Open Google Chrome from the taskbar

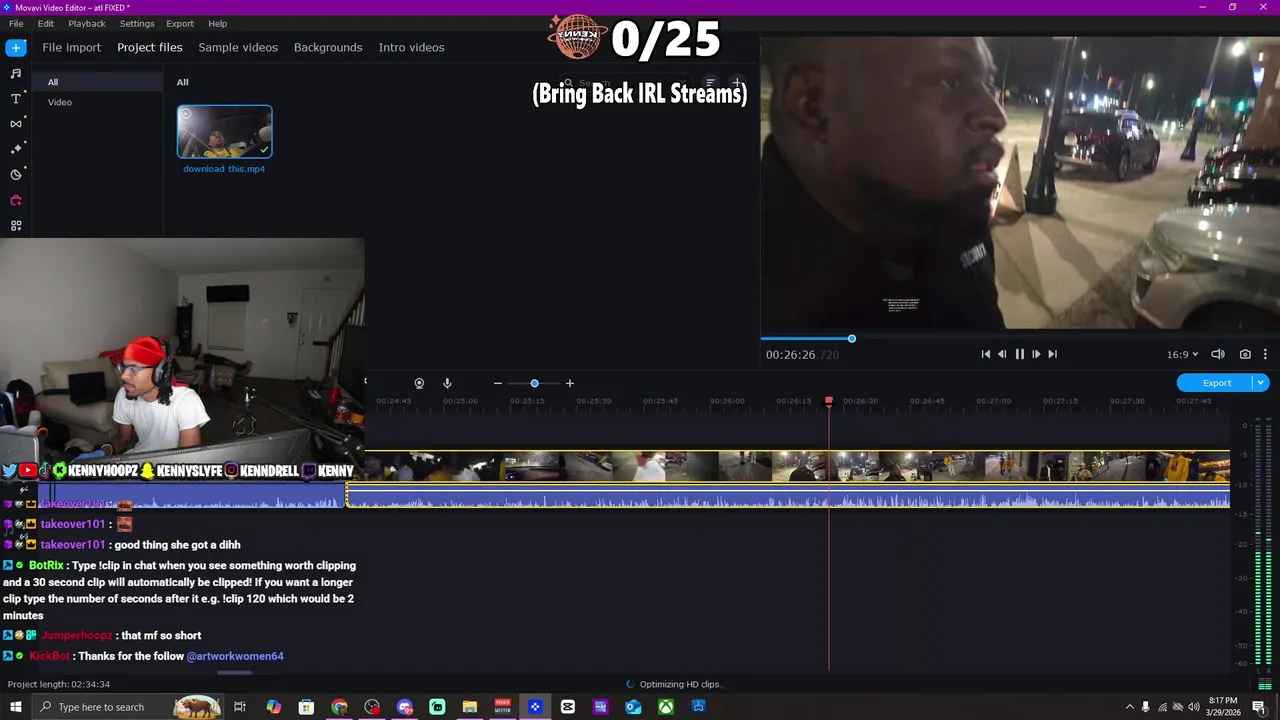click(x=340, y=707)
